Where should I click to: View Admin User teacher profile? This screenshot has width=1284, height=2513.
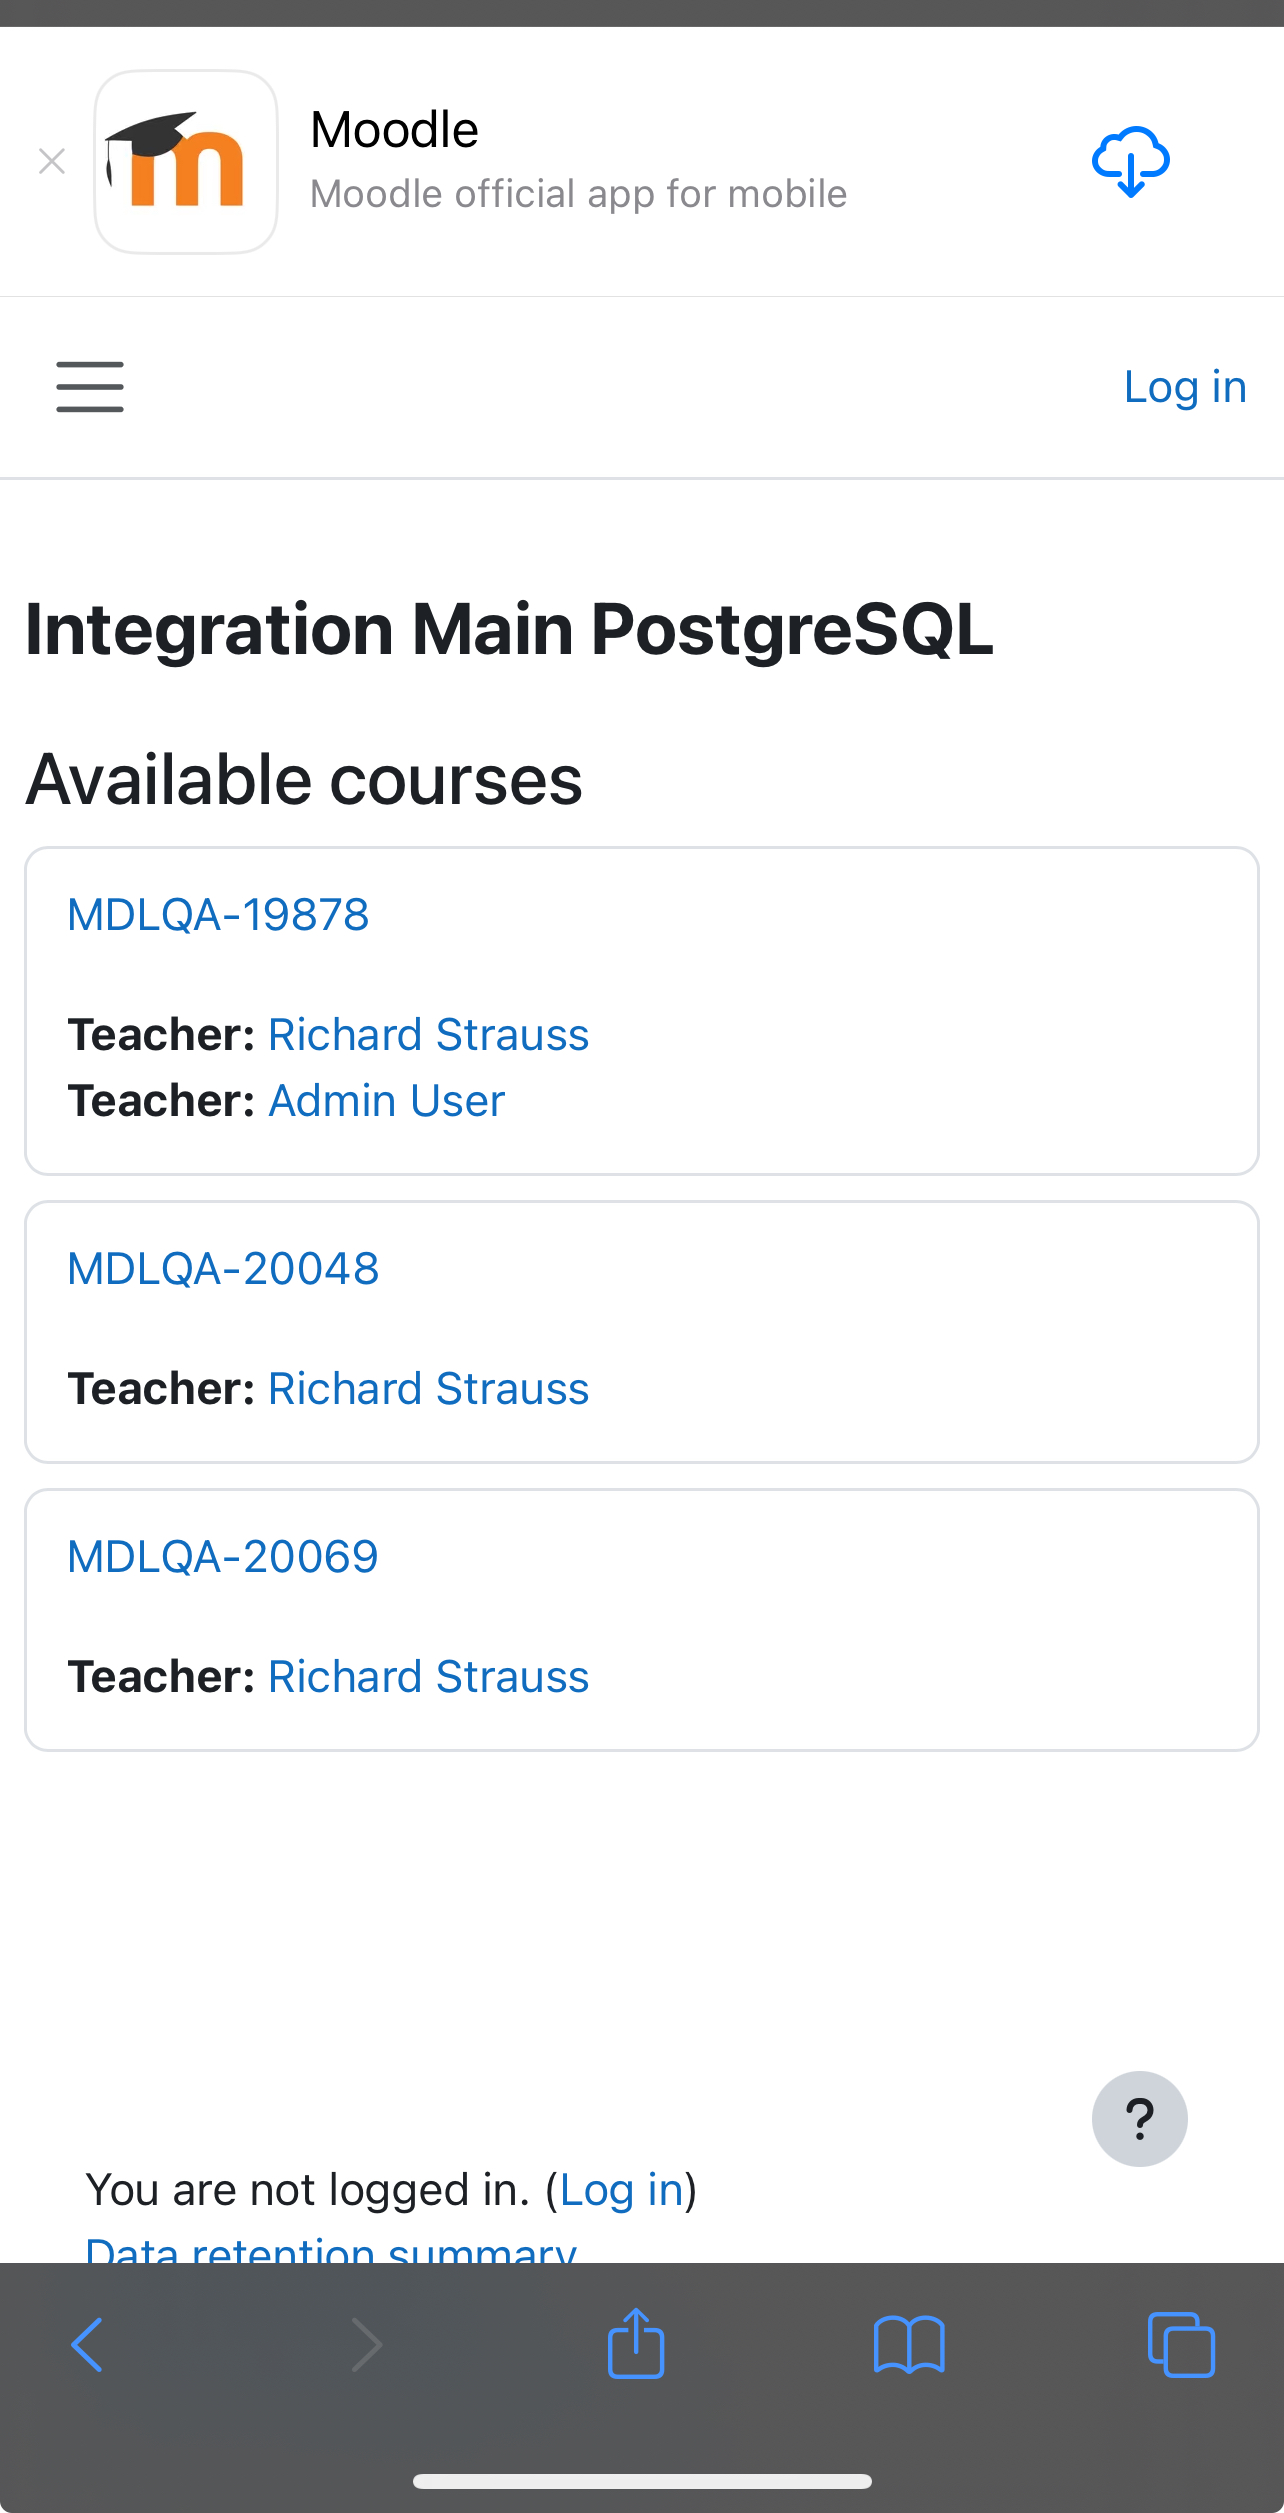pos(387,1101)
